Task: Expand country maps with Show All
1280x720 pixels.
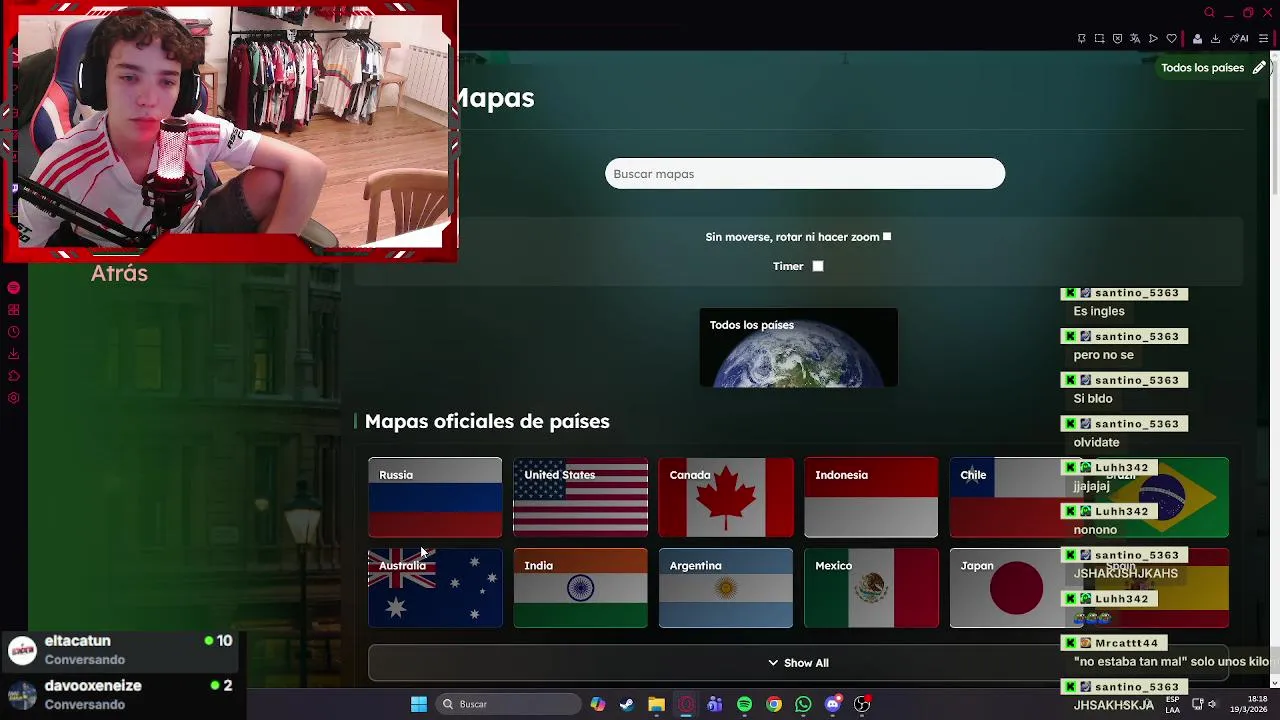Action: point(798,663)
